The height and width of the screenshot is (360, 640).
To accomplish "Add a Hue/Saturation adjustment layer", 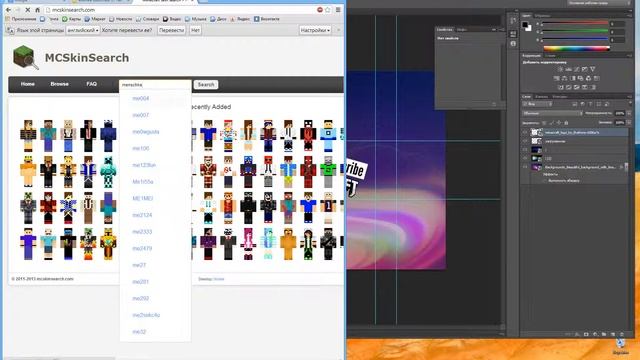I will [556, 78].
